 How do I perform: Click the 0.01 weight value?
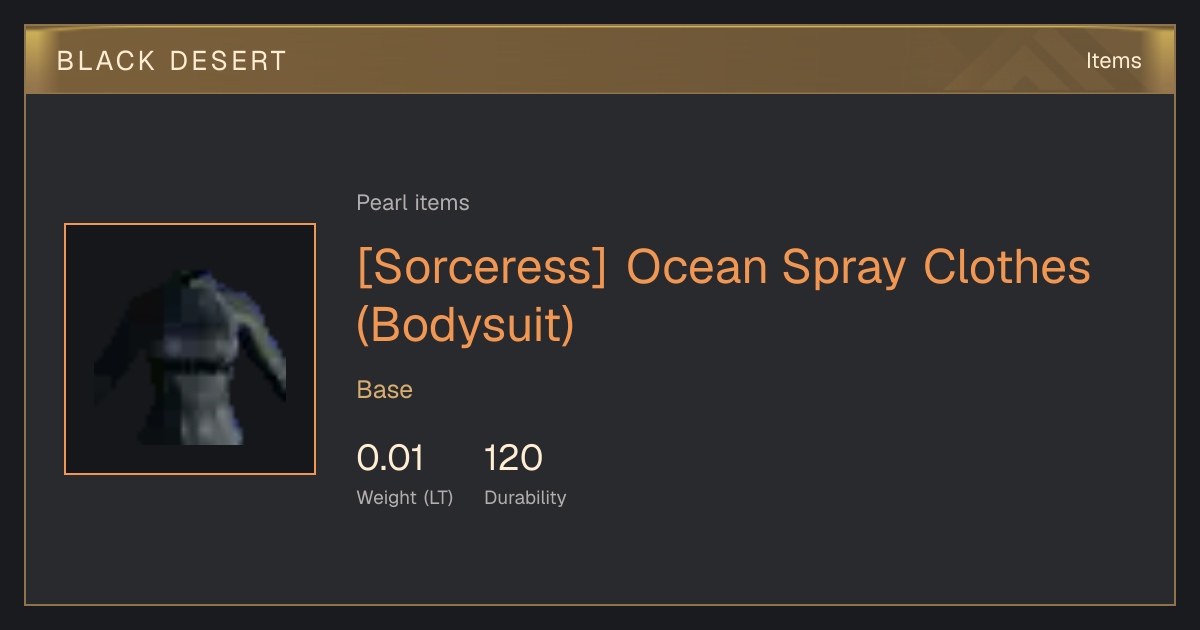coord(390,458)
